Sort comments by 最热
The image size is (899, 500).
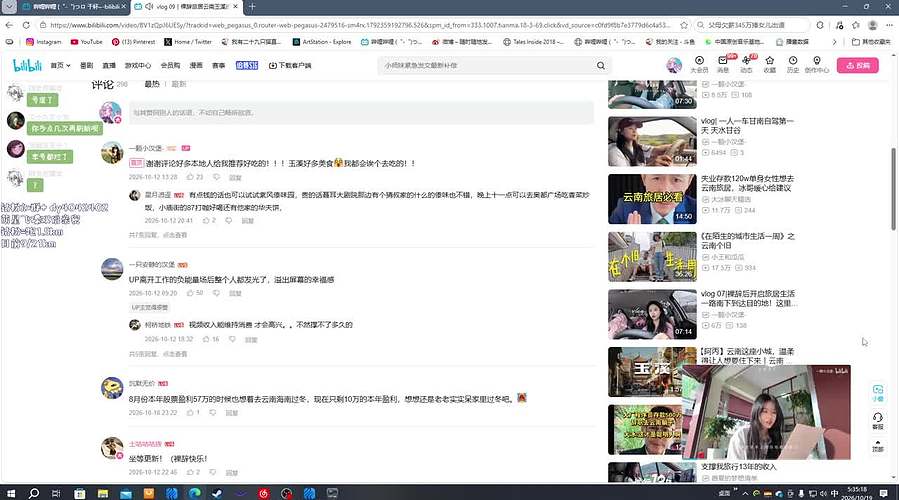152,84
